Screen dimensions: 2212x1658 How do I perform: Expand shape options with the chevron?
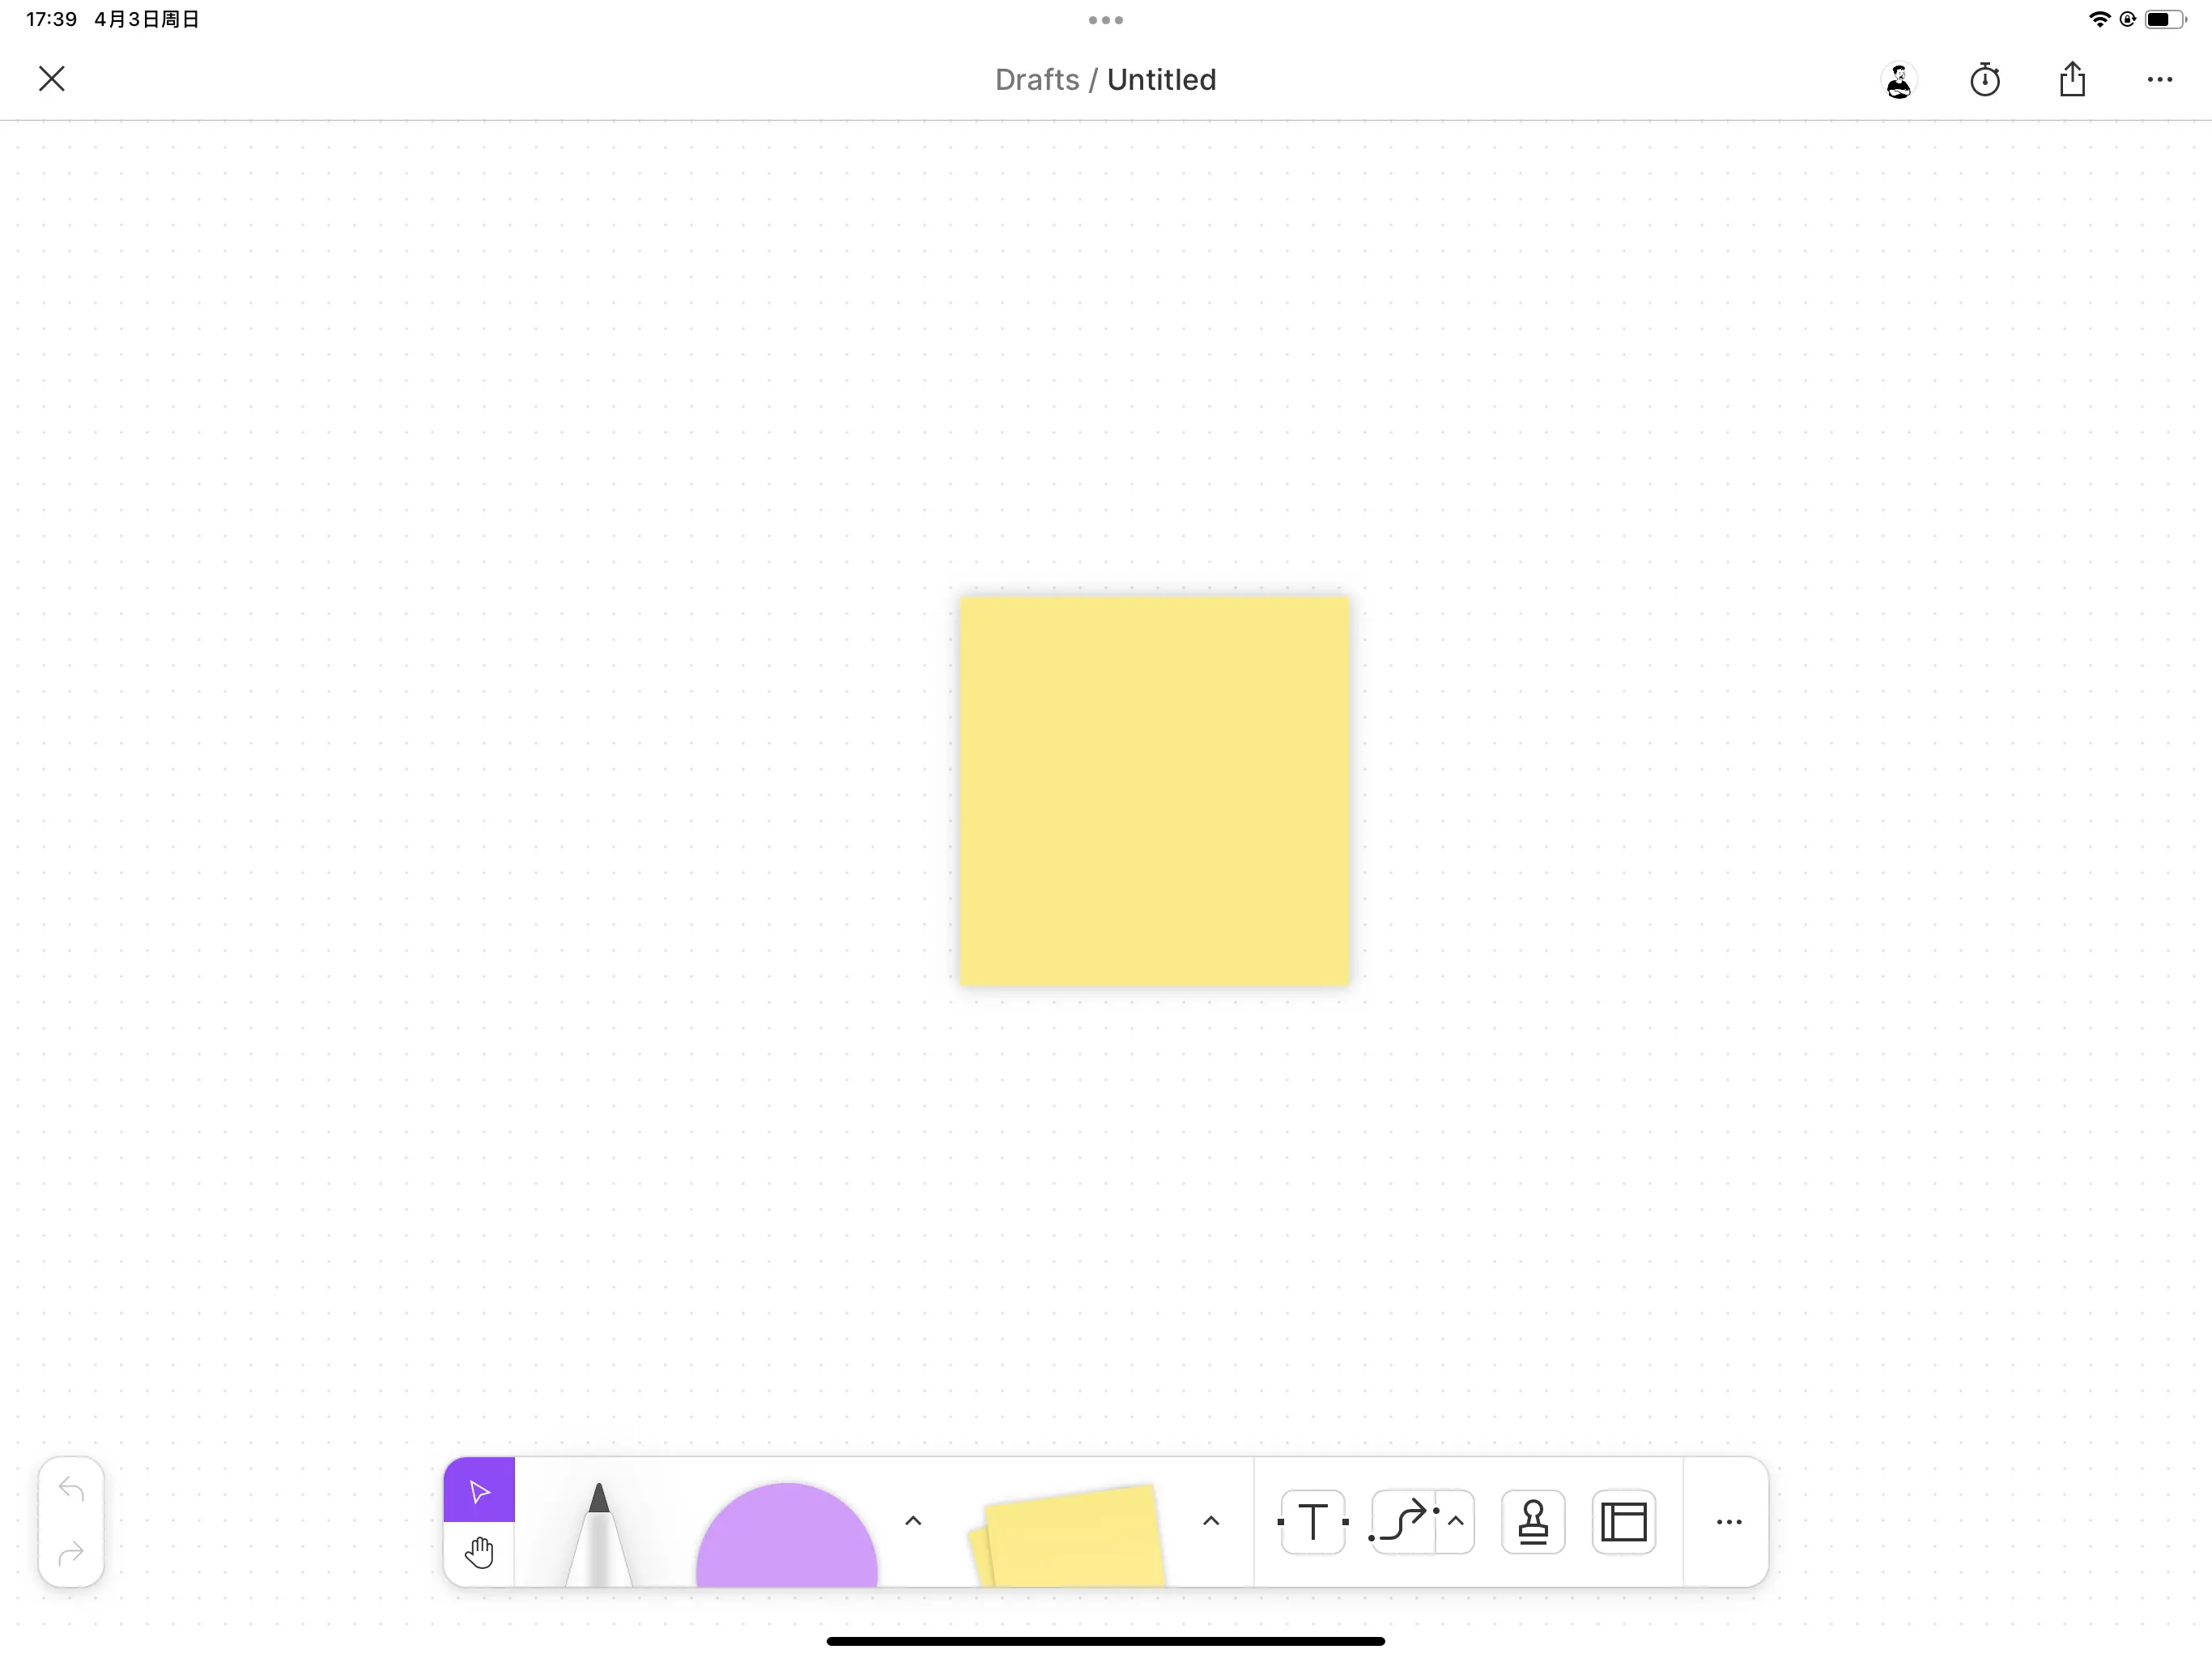pos(913,1521)
